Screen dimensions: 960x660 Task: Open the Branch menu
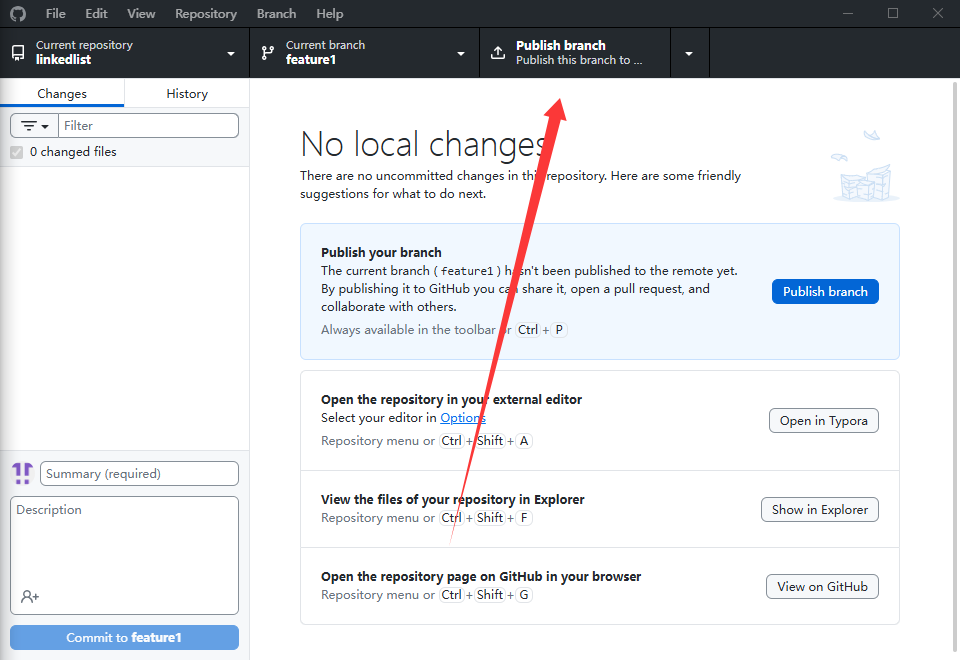276,14
